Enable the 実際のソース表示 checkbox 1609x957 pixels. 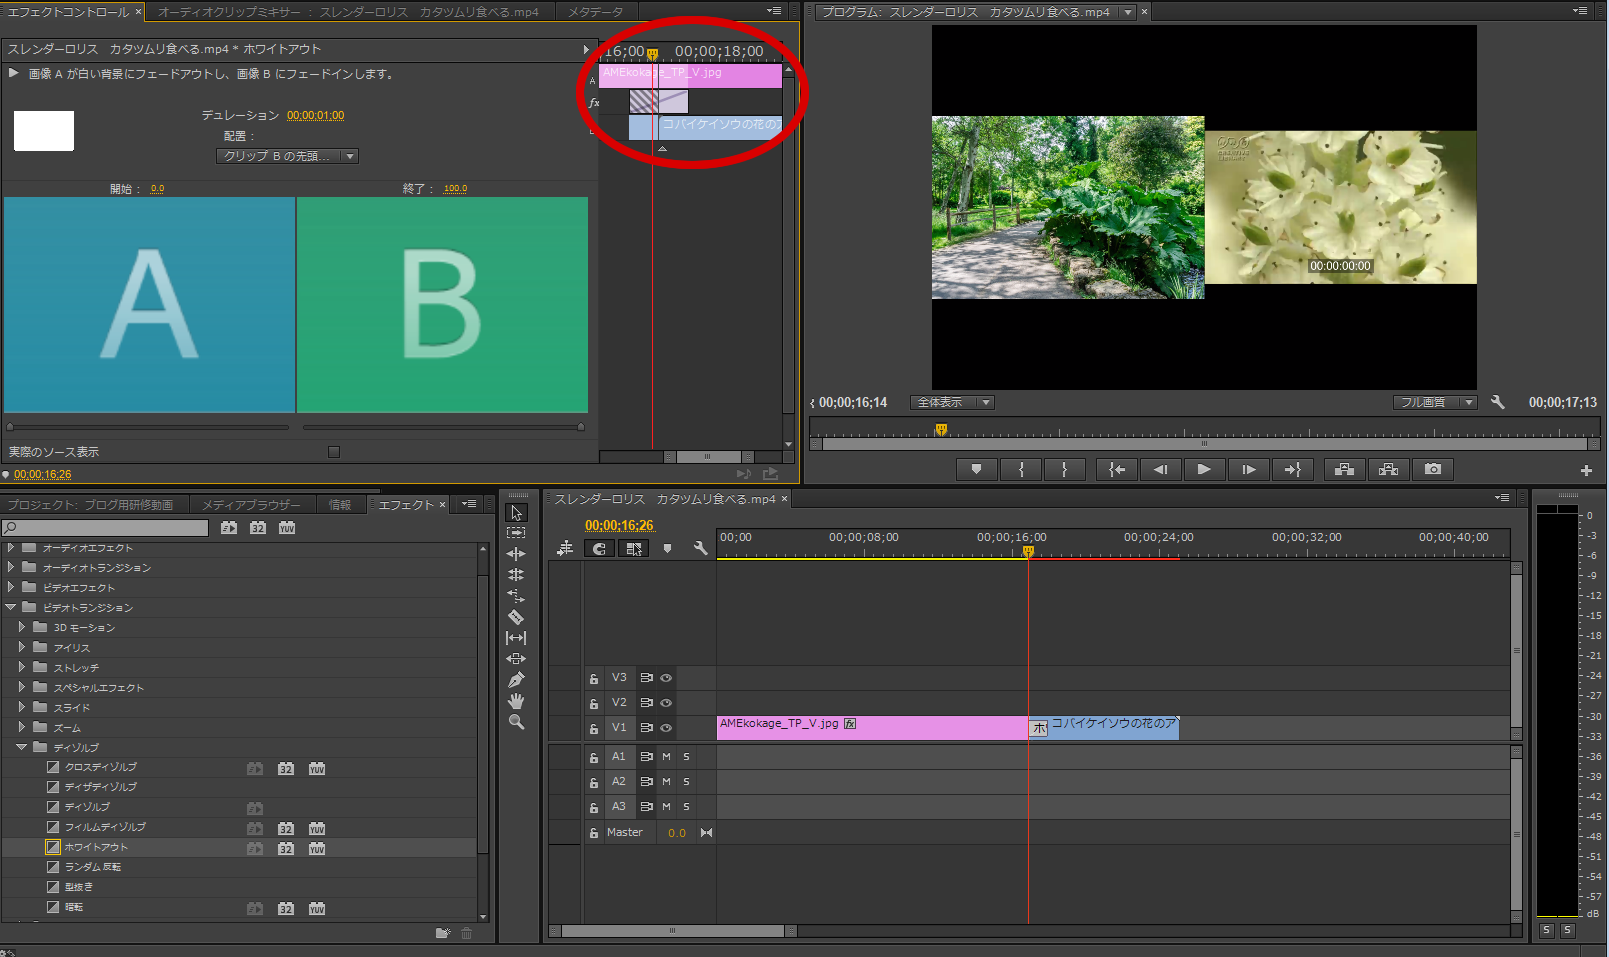click(334, 452)
